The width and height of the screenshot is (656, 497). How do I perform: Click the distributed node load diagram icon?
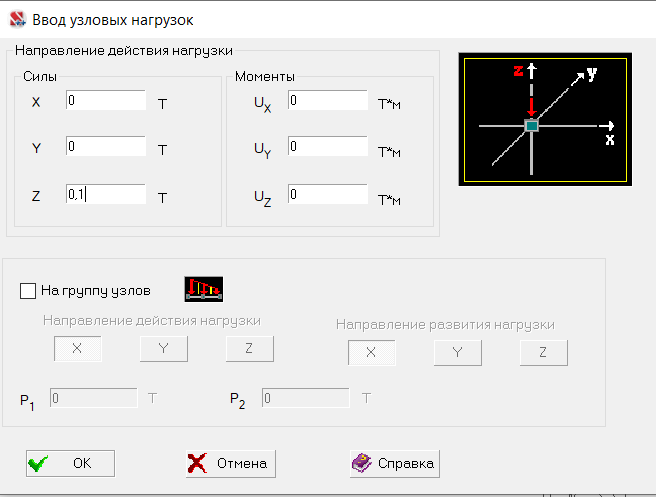pos(204,289)
